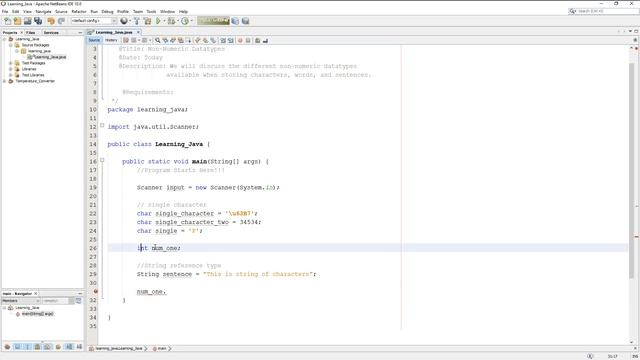
Task: Click the Last Edit icon in the editor toolbar
Action: 126,40
